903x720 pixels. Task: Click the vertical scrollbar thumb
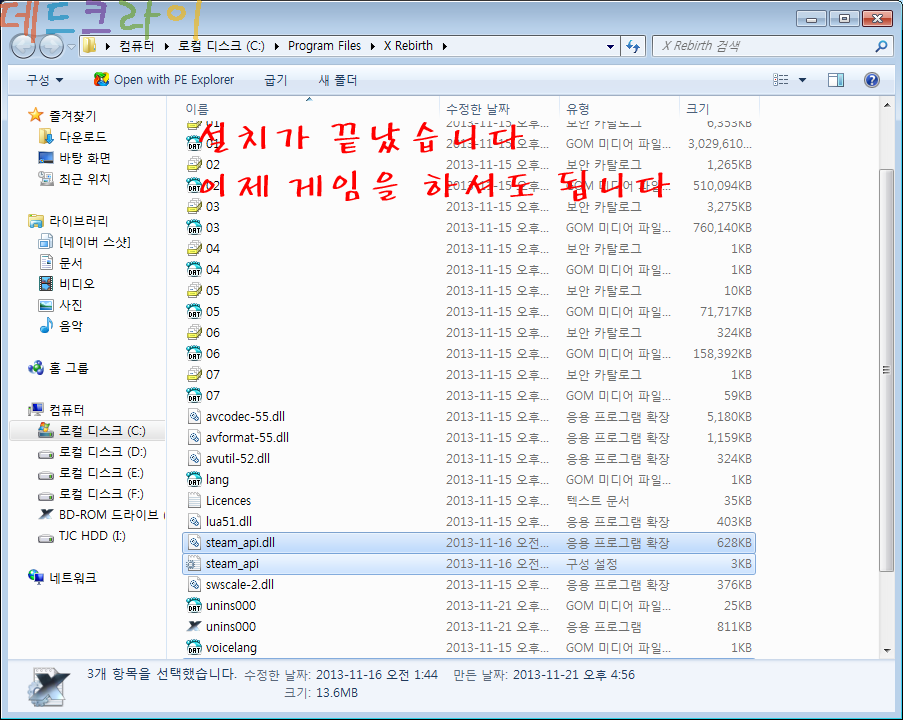pyautogui.click(x=887, y=370)
